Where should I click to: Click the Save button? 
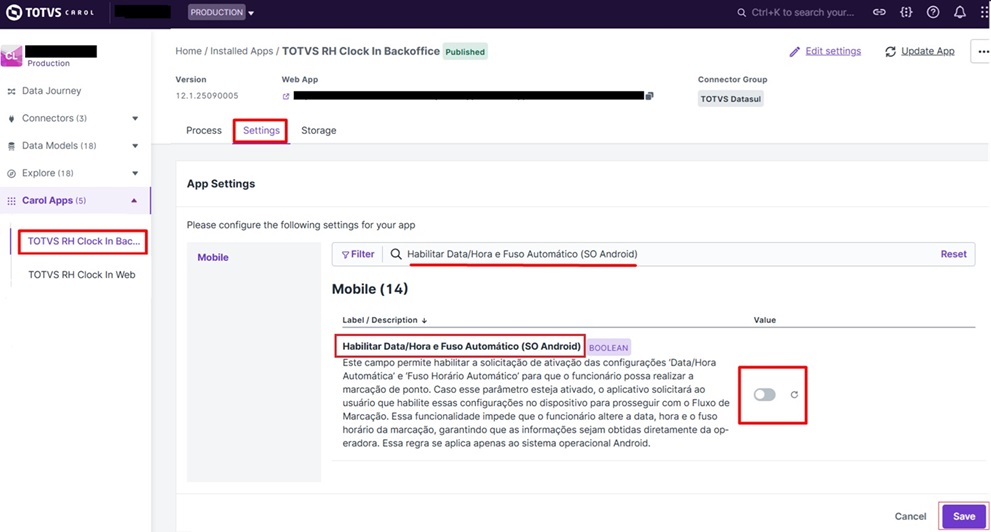[x=964, y=516]
